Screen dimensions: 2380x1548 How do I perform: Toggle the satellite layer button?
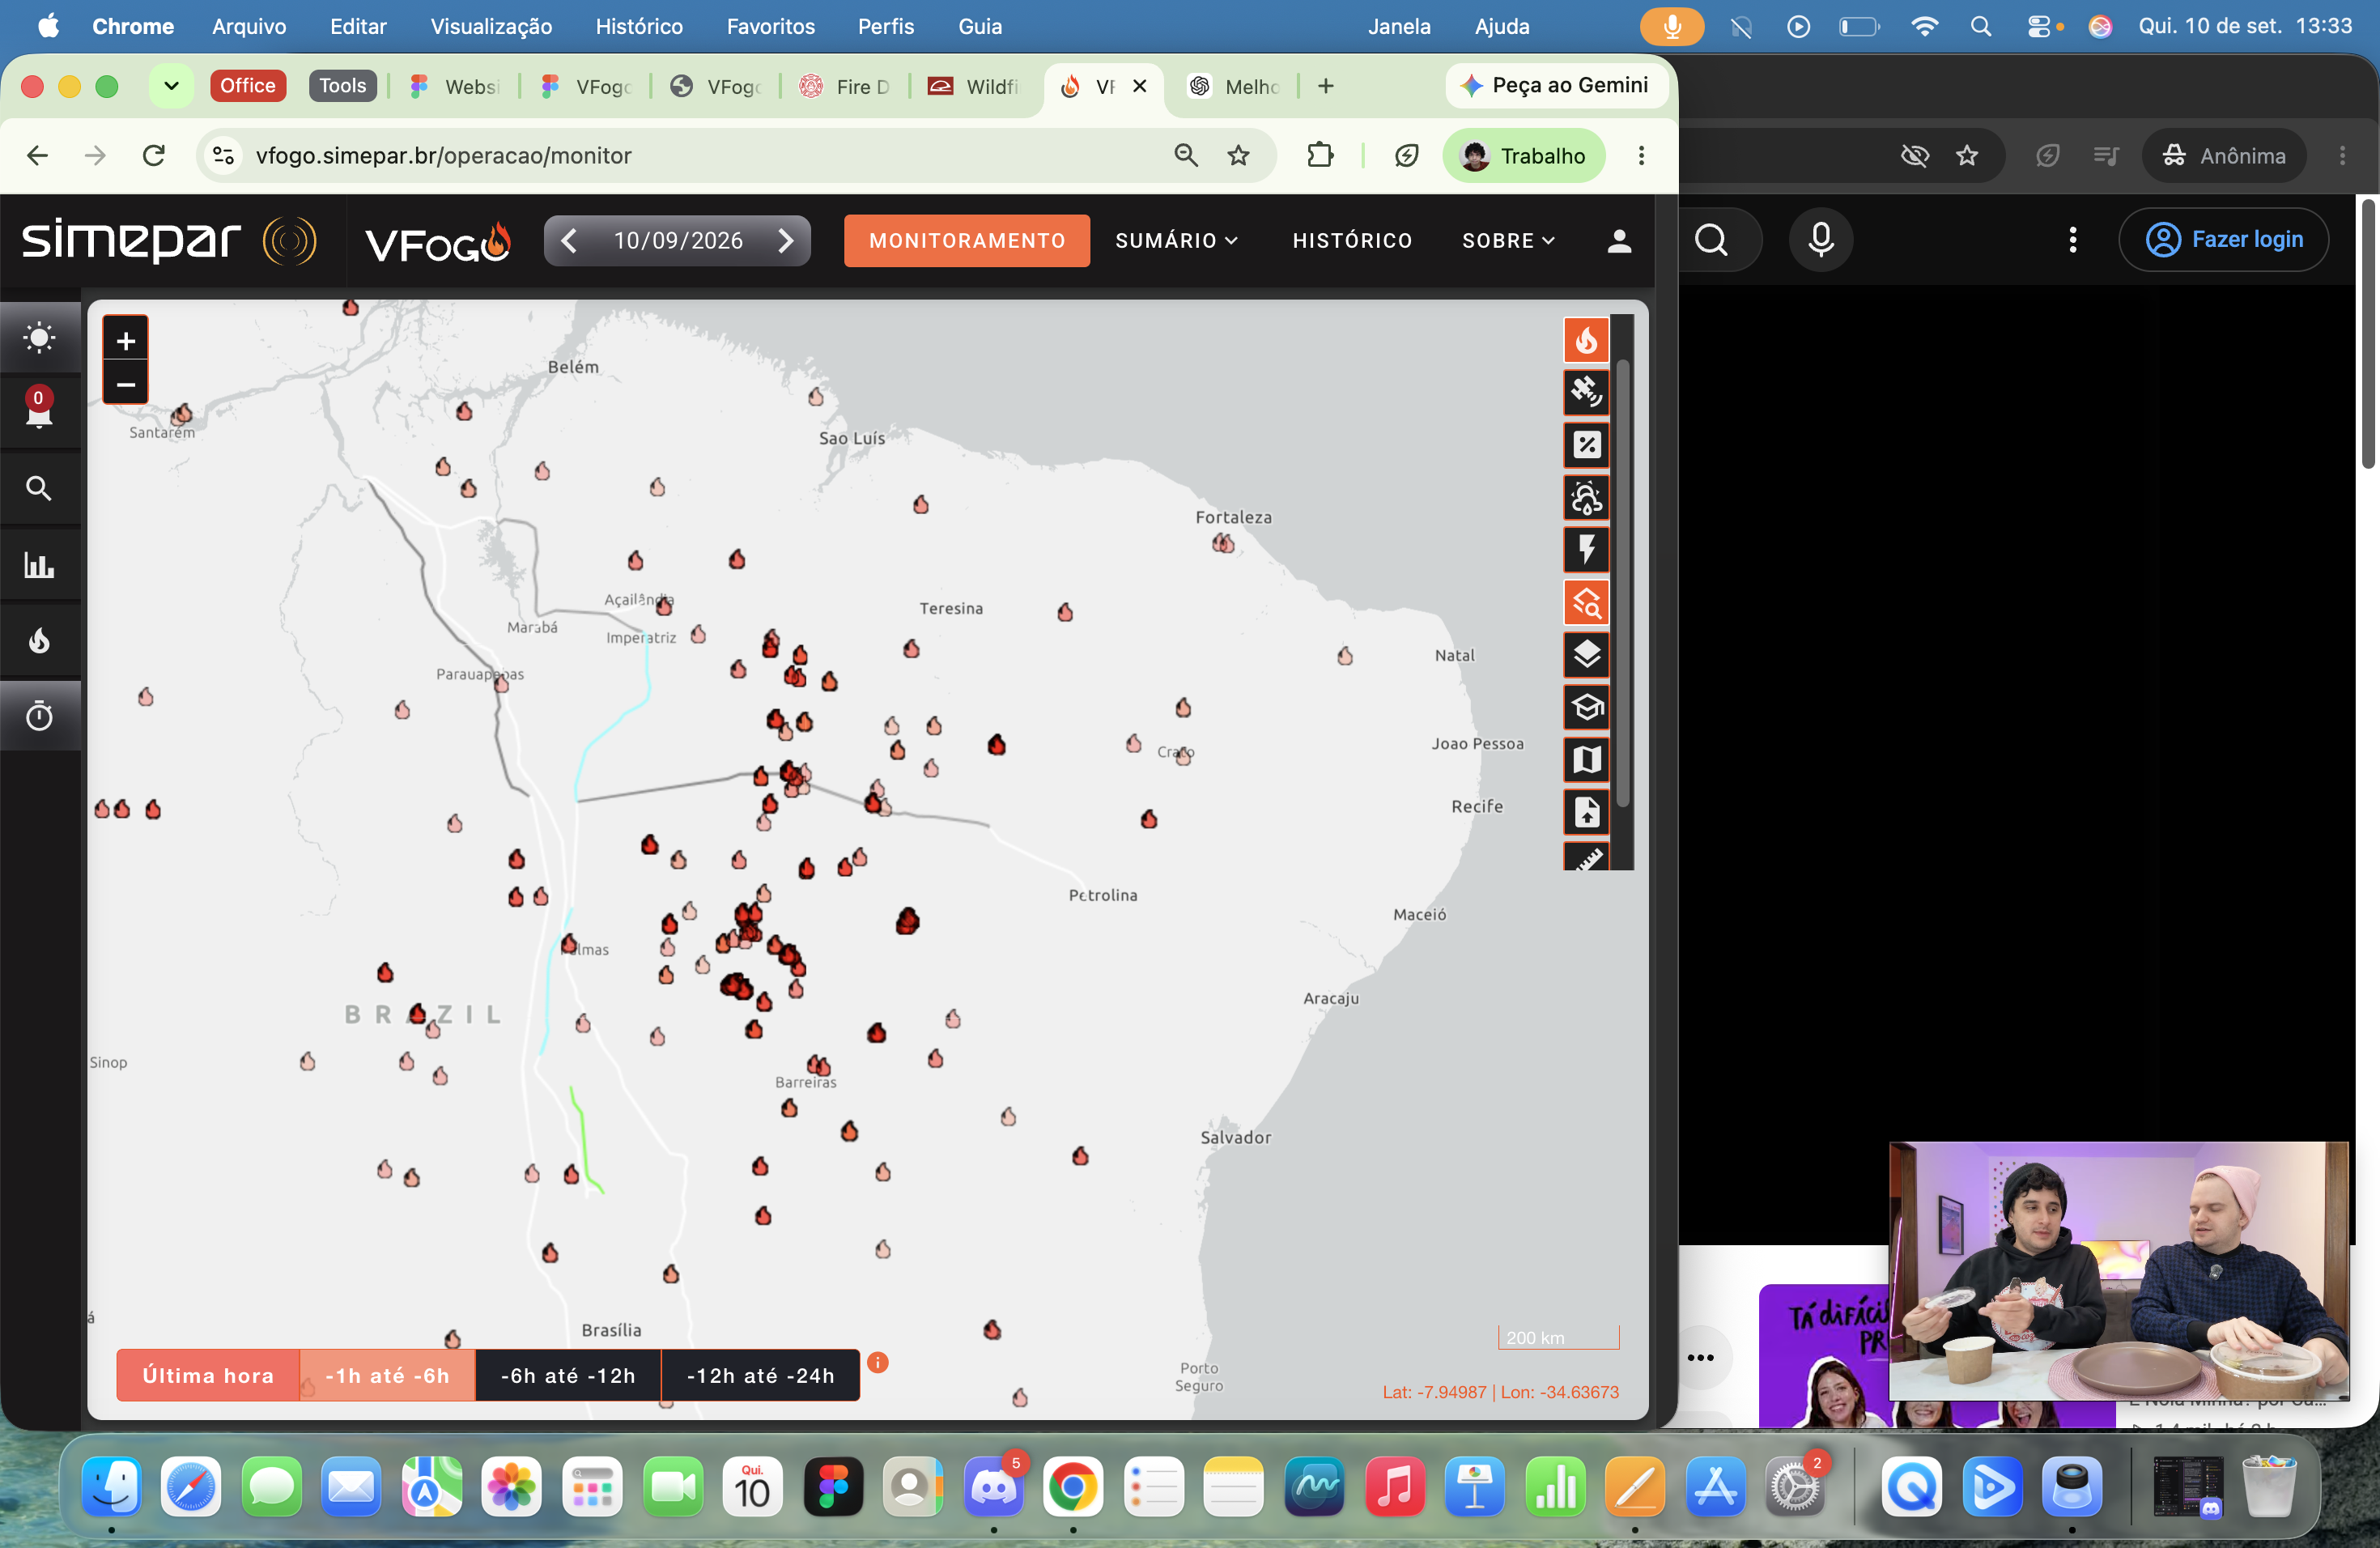(1586, 392)
